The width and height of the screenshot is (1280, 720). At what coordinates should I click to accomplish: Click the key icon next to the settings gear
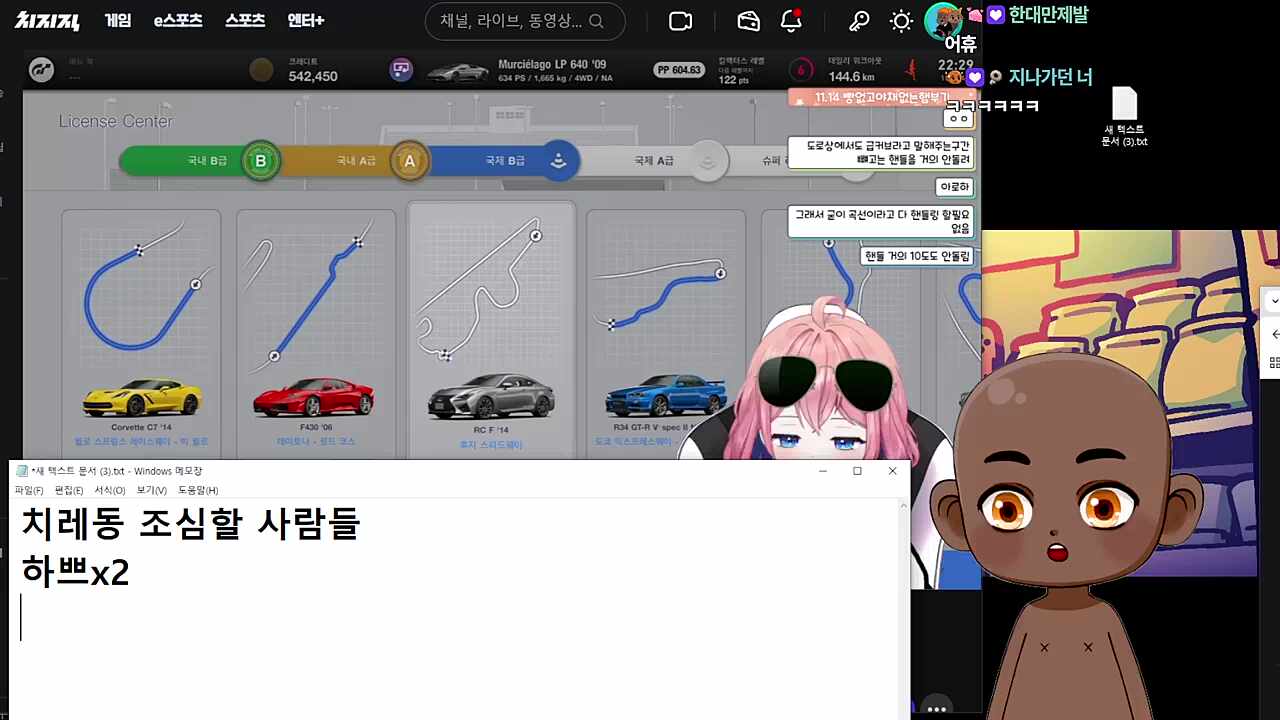(x=858, y=20)
